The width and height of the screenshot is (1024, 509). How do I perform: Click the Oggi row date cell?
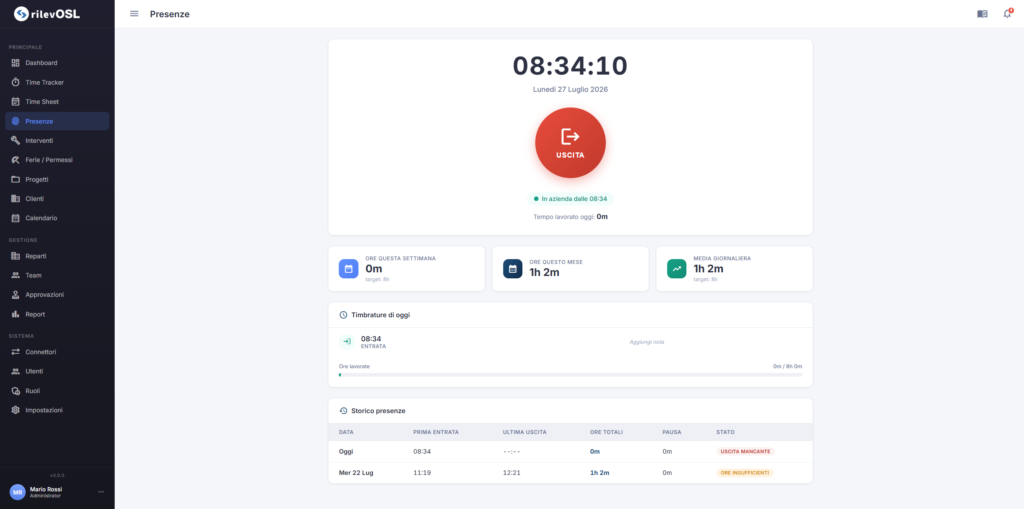[346, 452]
